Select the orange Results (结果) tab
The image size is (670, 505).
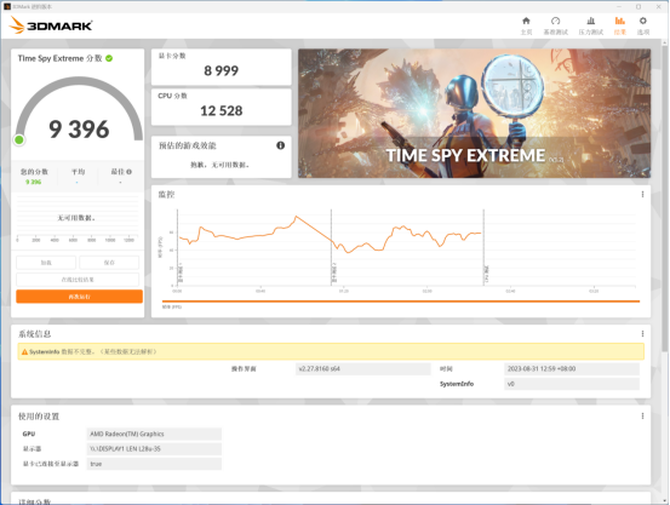620,26
